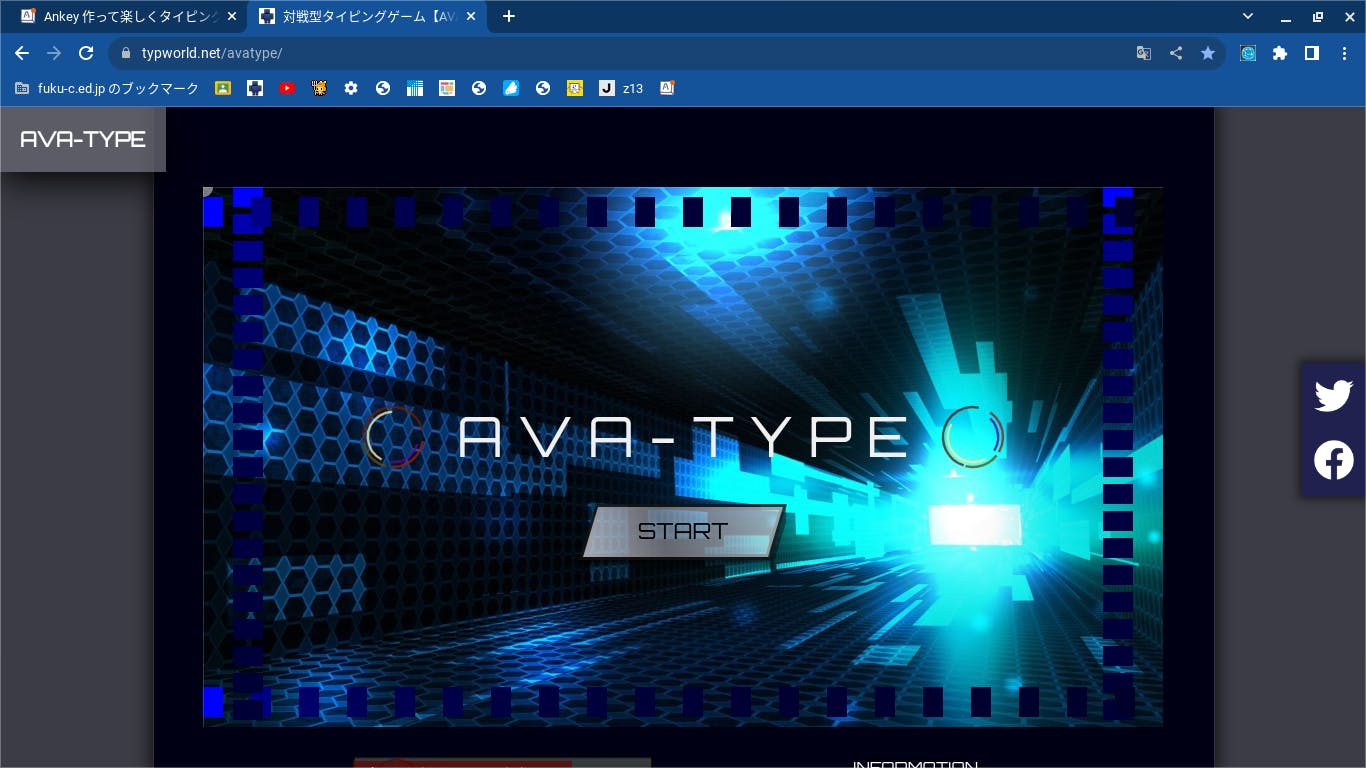Click the Facebook share icon

tap(1333, 460)
